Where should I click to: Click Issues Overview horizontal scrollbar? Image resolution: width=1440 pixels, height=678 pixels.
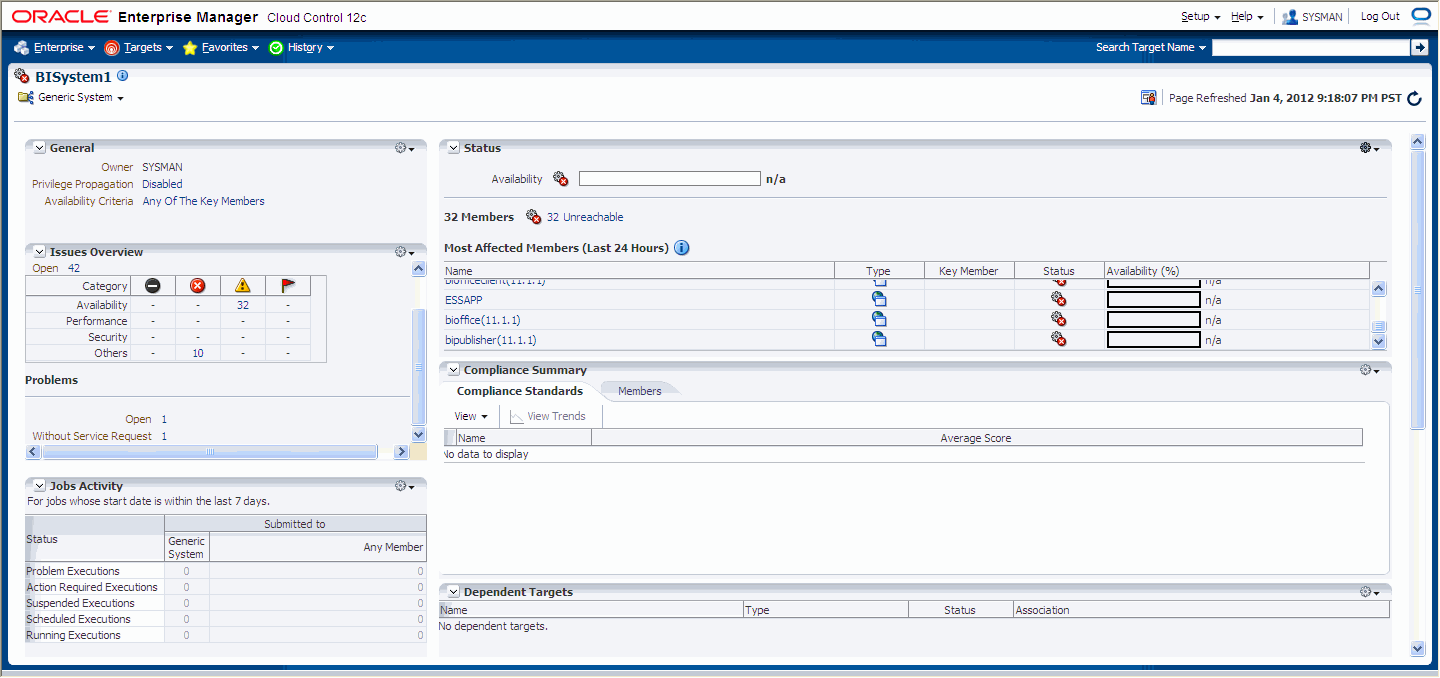[210, 452]
